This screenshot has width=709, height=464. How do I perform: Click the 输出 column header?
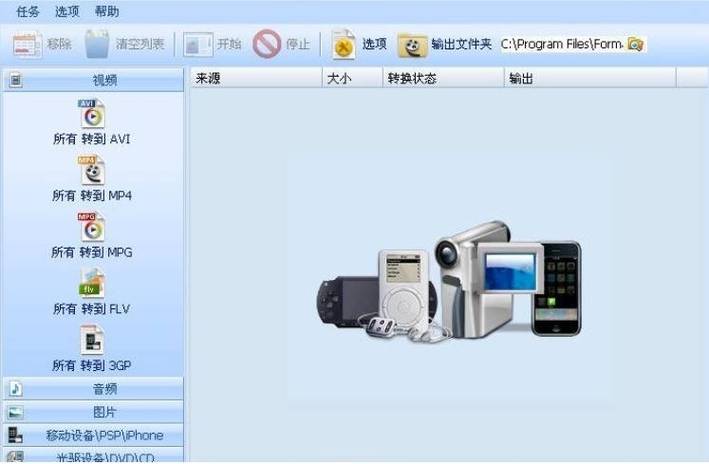click(x=590, y=78)
